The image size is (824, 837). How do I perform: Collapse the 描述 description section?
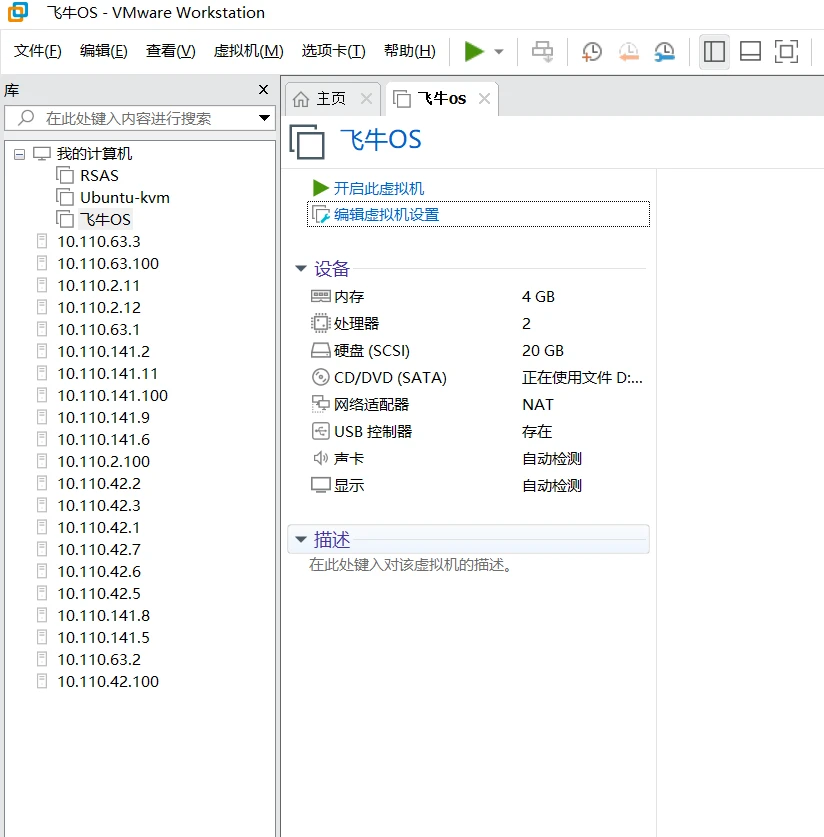coord(301,540)
